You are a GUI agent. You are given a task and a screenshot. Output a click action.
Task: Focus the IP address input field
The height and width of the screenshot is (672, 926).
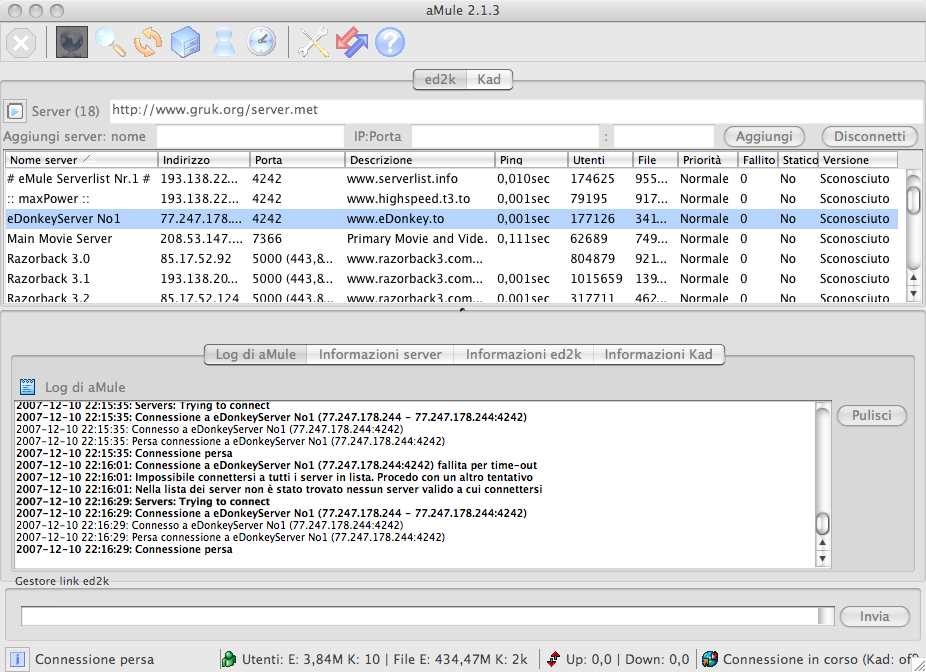tap(506, 136)
